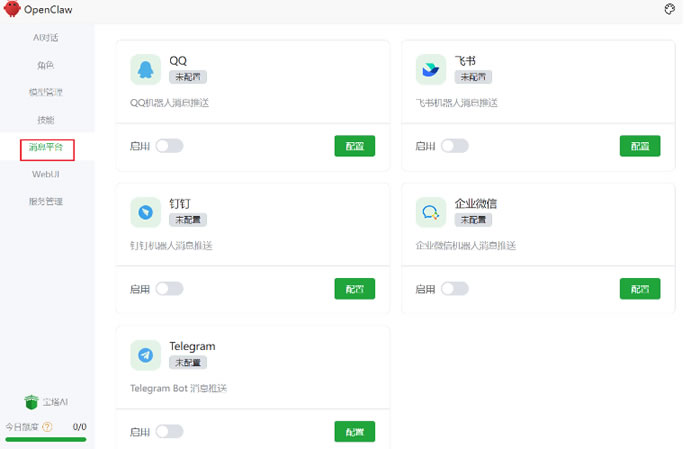The height and width of the screenshot is (449, 700).
Task: Open 配置 for Telegram
Action: click(354, 432)
